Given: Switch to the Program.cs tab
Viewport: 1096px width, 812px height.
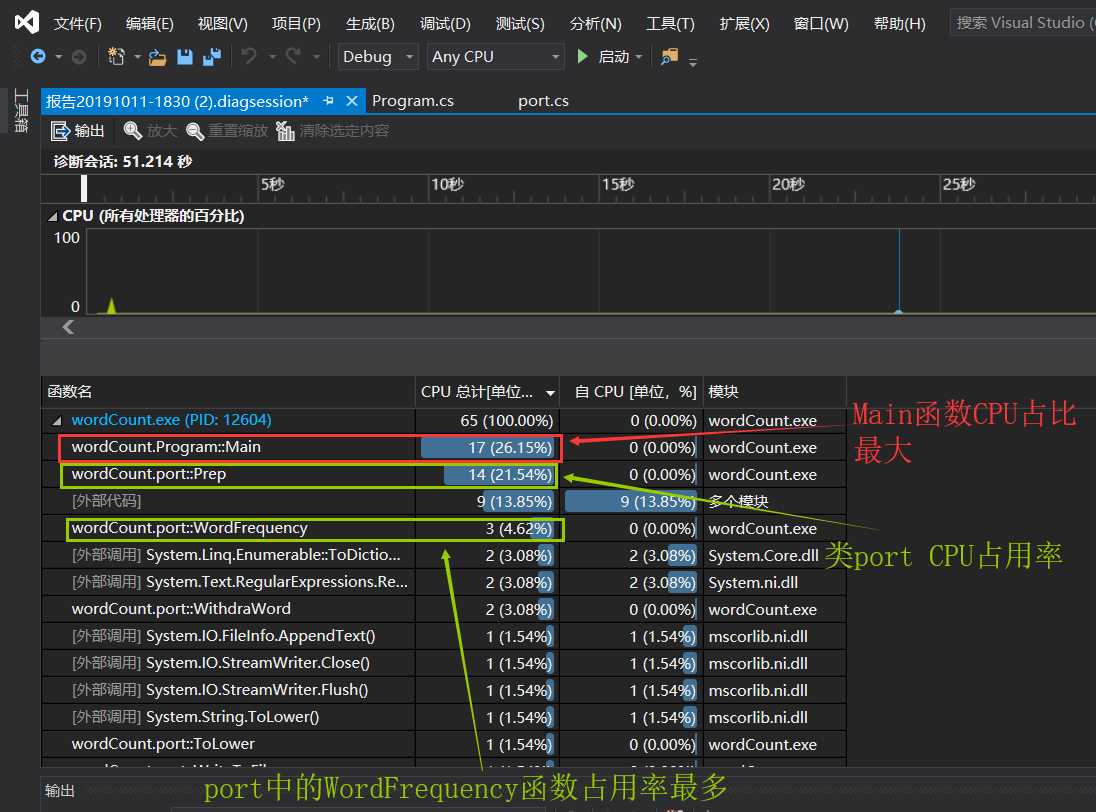Looking at the screenshot, I should (x=413, y=101).
